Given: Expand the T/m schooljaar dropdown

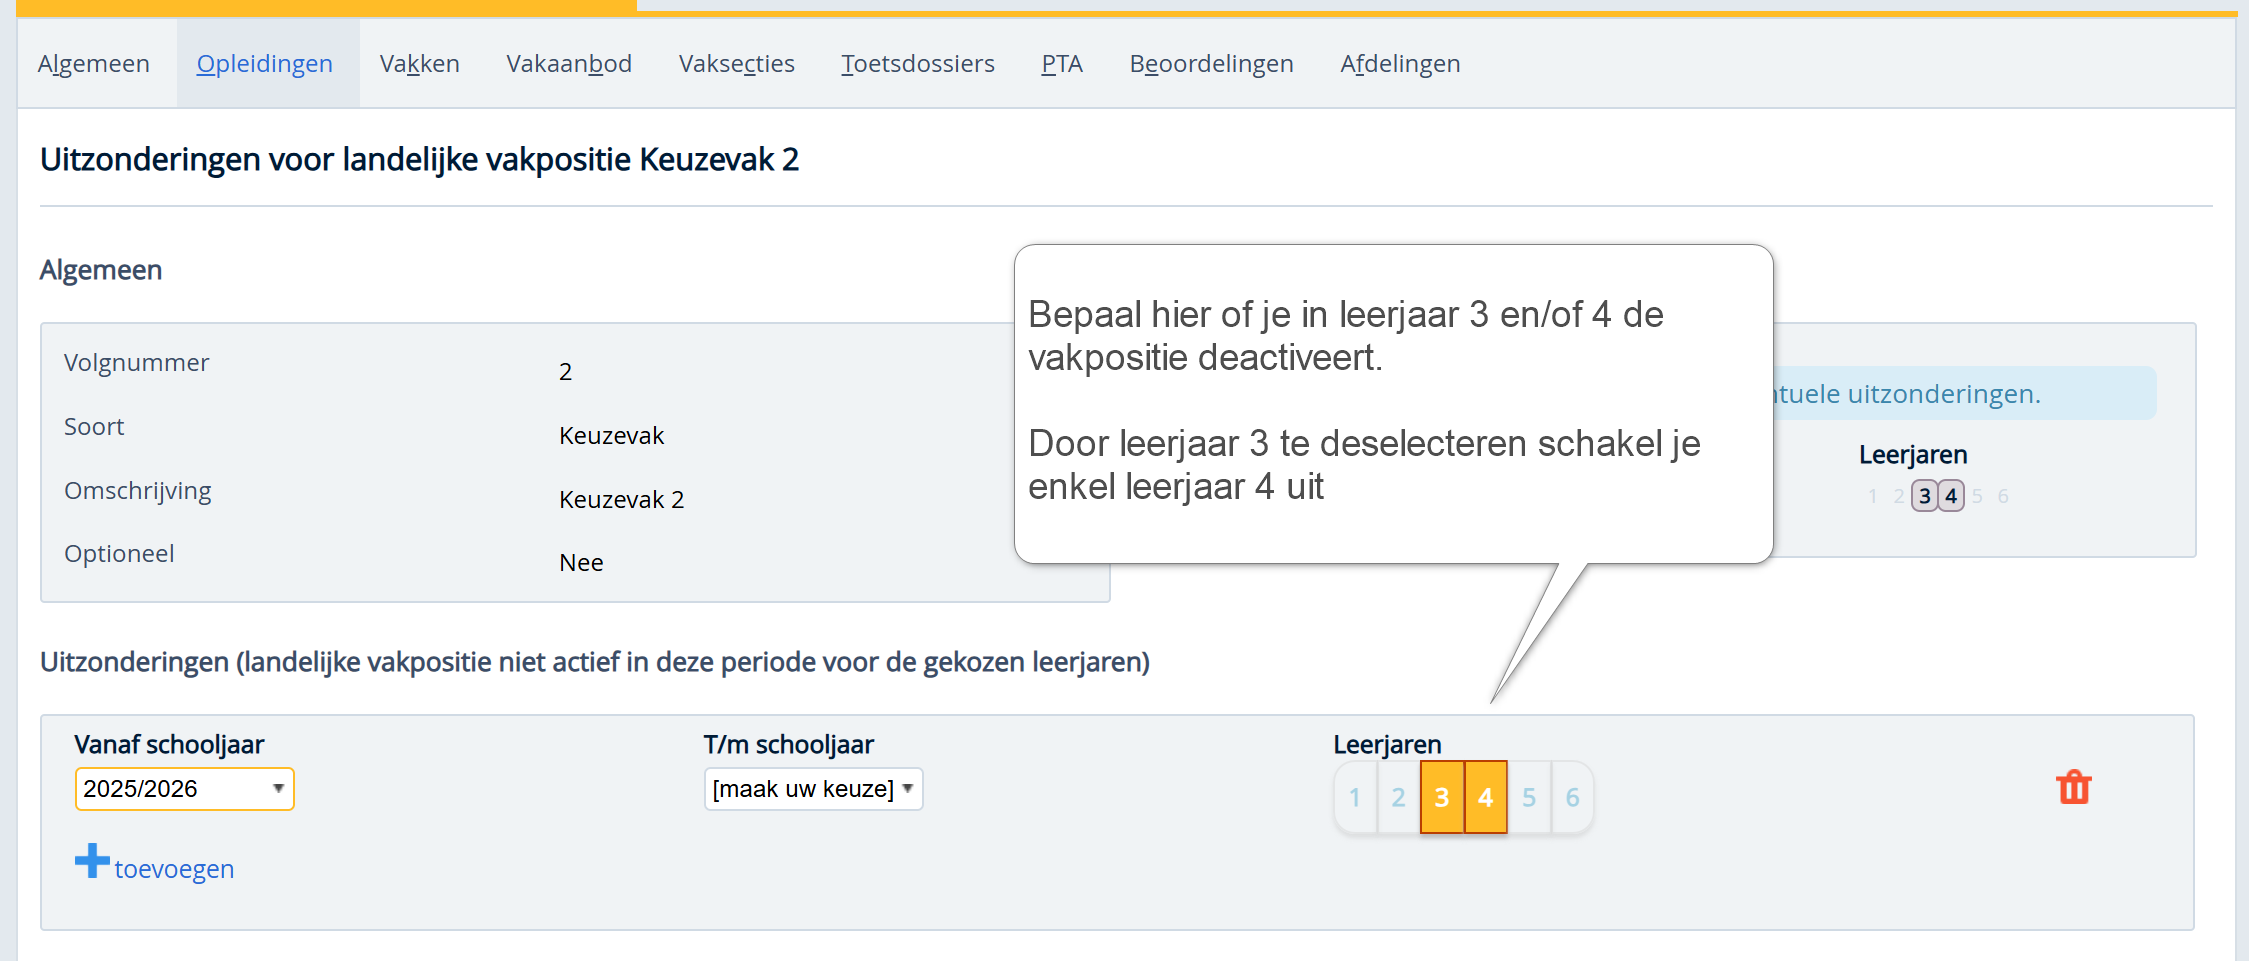Looking at the screenshot, I should (x=812, y=789).
